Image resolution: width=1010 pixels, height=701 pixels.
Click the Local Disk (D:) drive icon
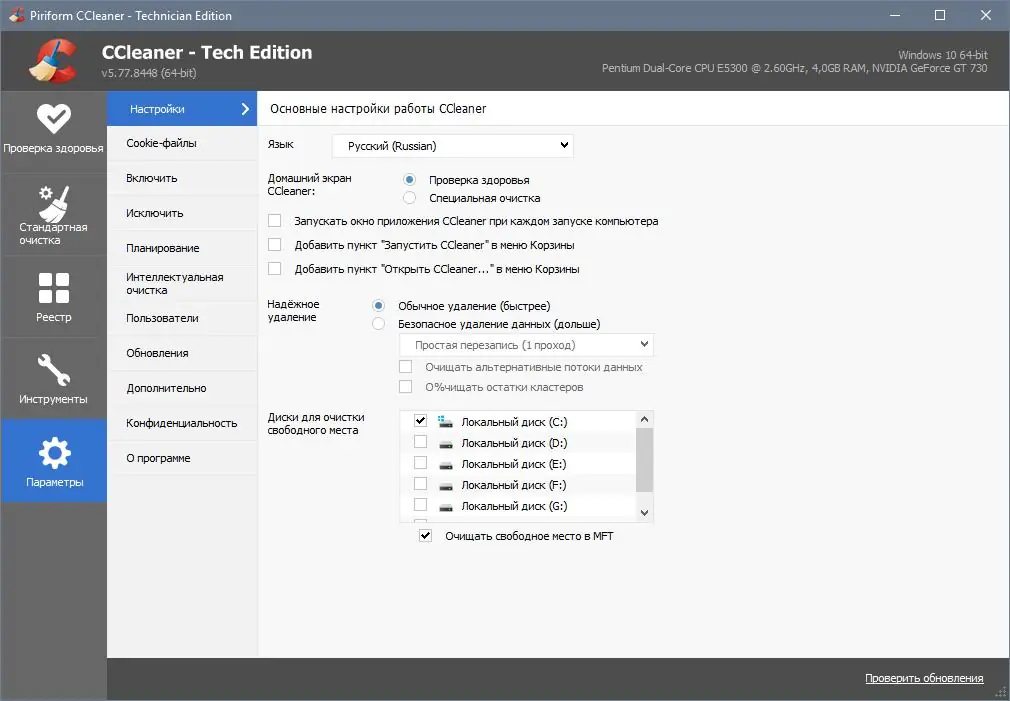point(446,443)
